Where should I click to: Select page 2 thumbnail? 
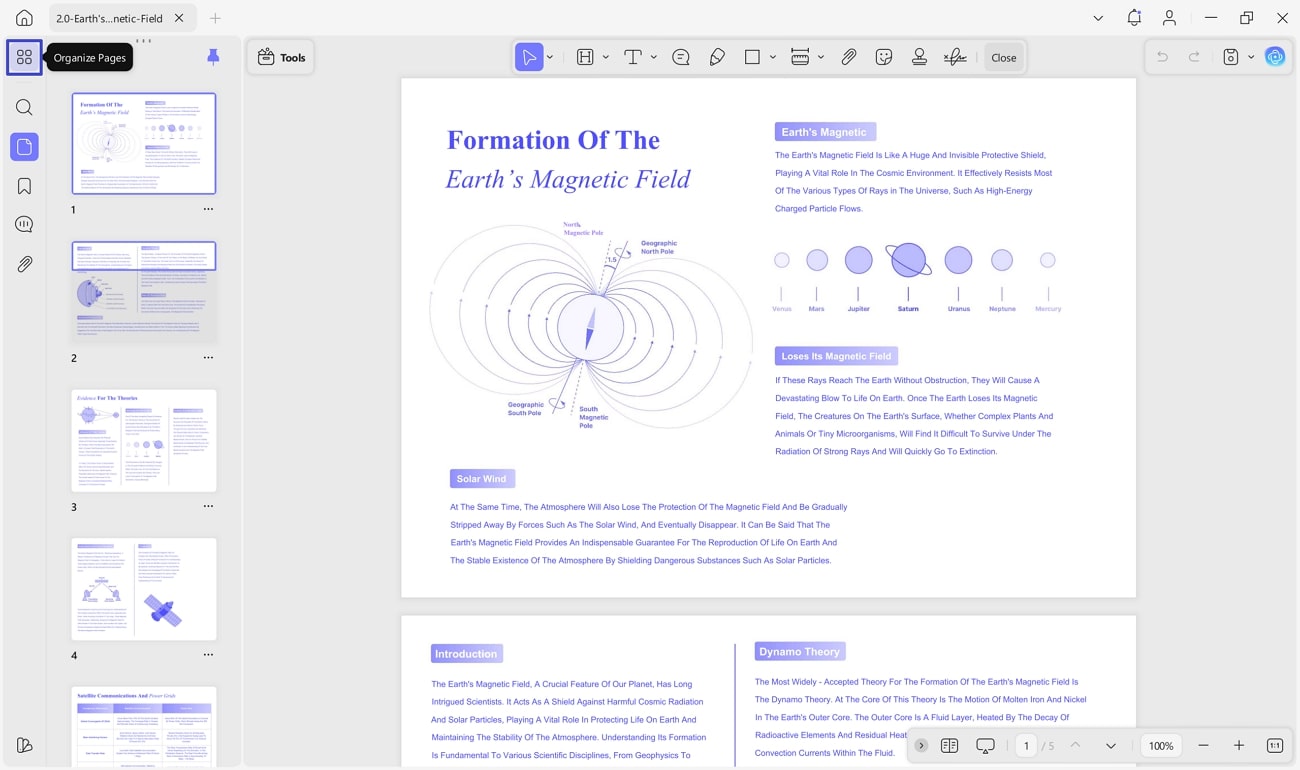[144, 292]
